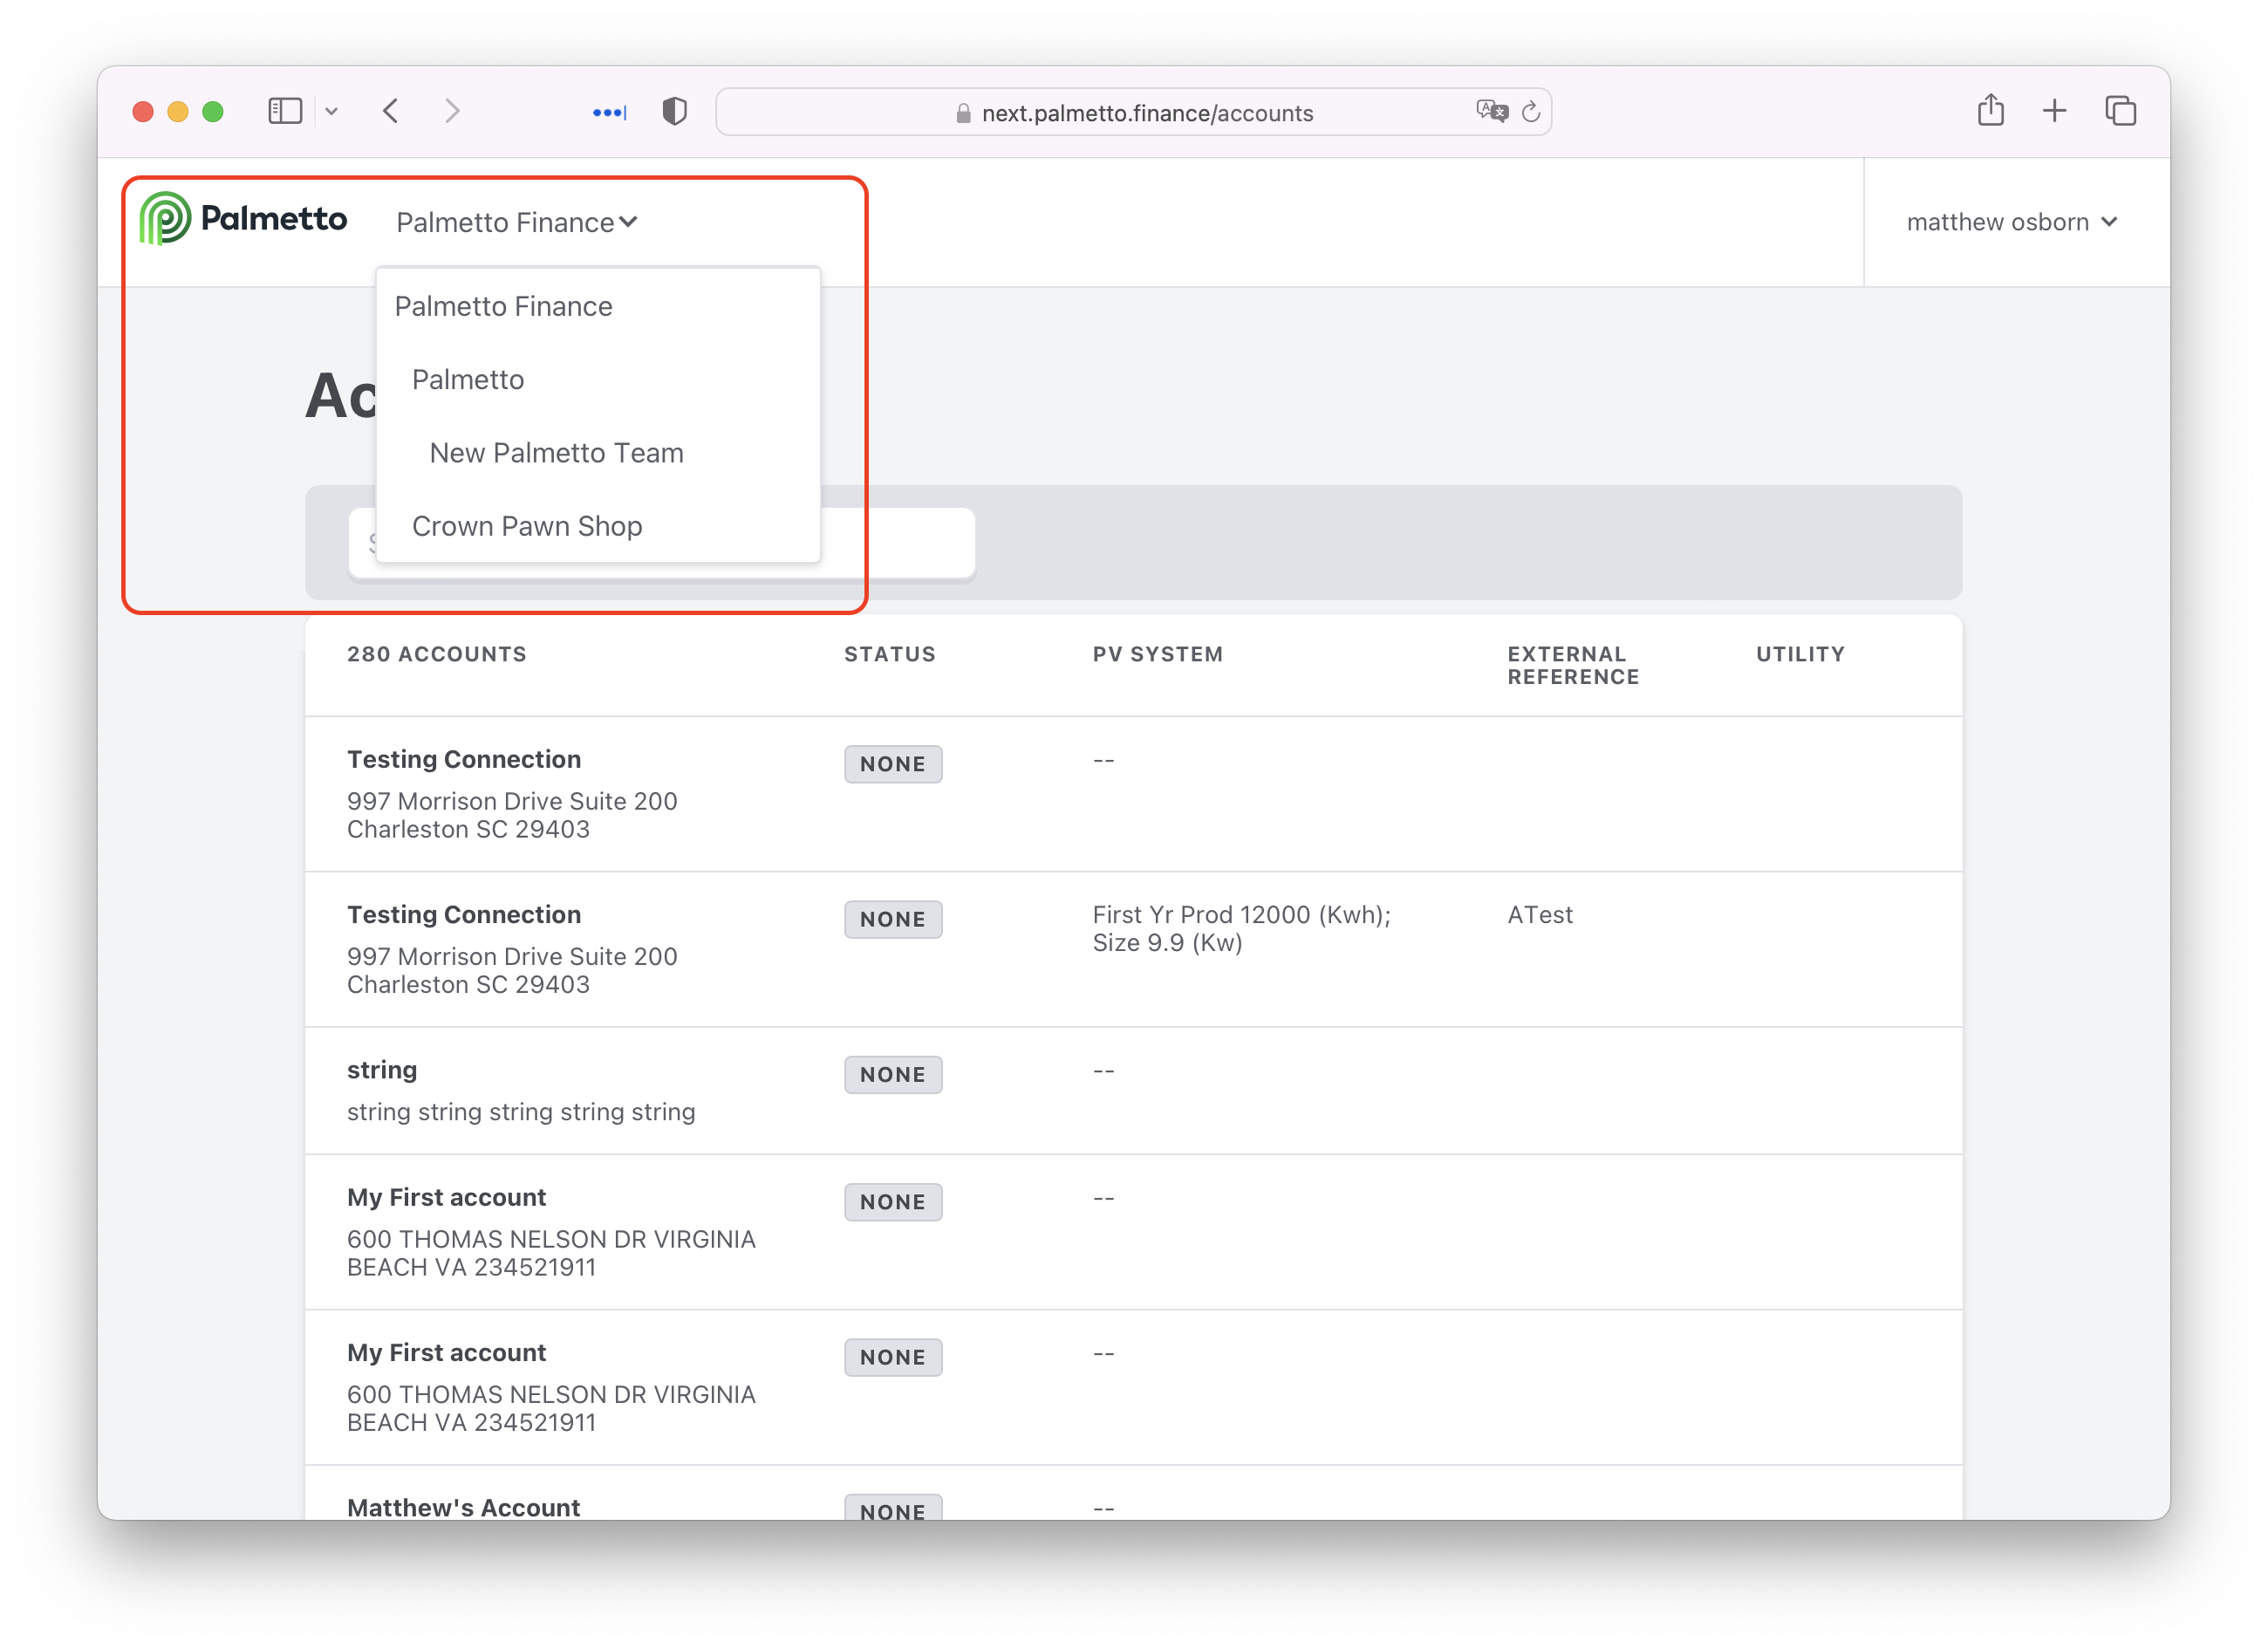Expand sidebar options chevron in toolbar
2268x1649 pixels.
[332, 112]
